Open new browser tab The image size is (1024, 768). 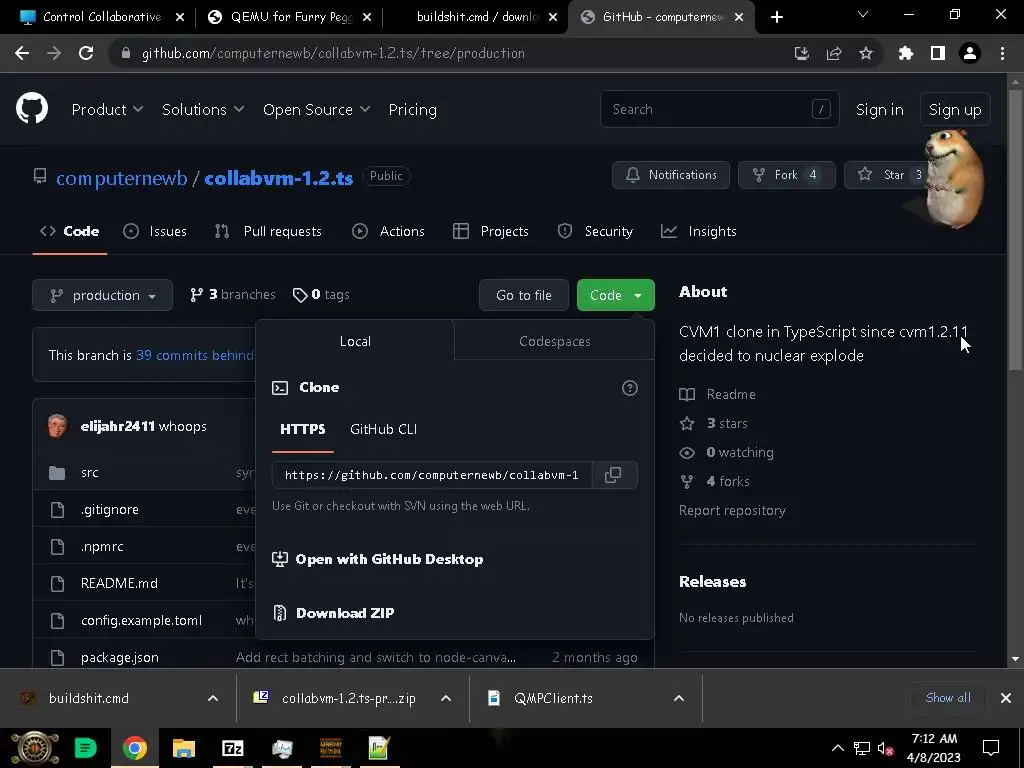point(776,17)
